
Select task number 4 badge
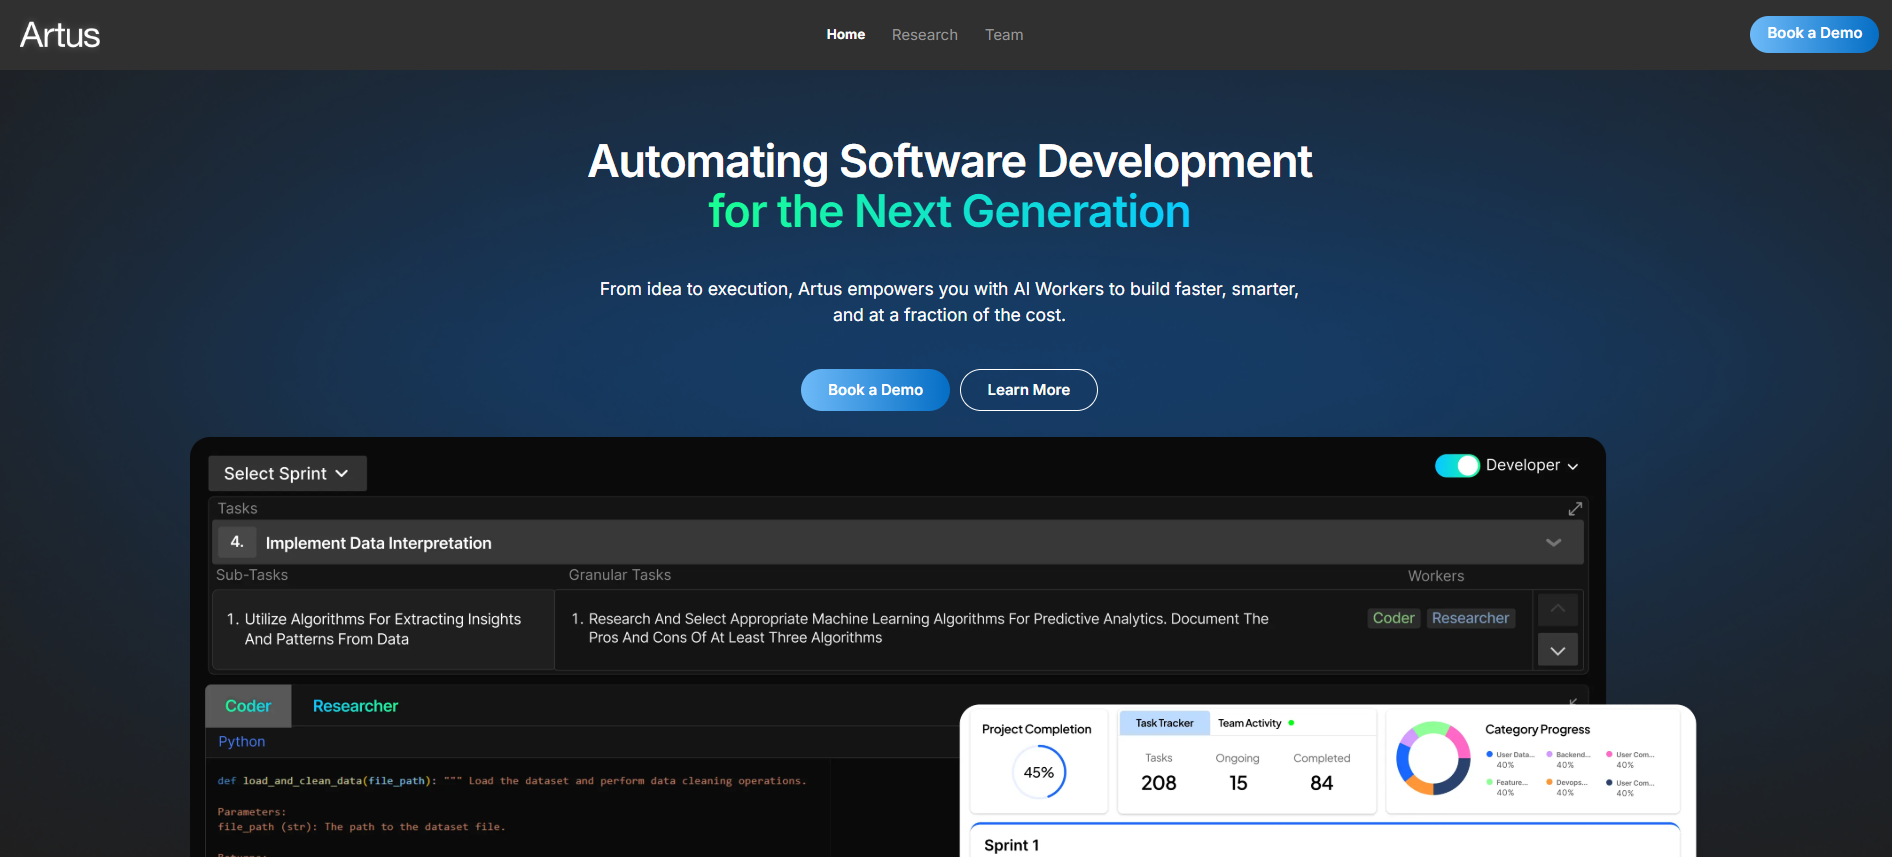[x=237, y=542]
